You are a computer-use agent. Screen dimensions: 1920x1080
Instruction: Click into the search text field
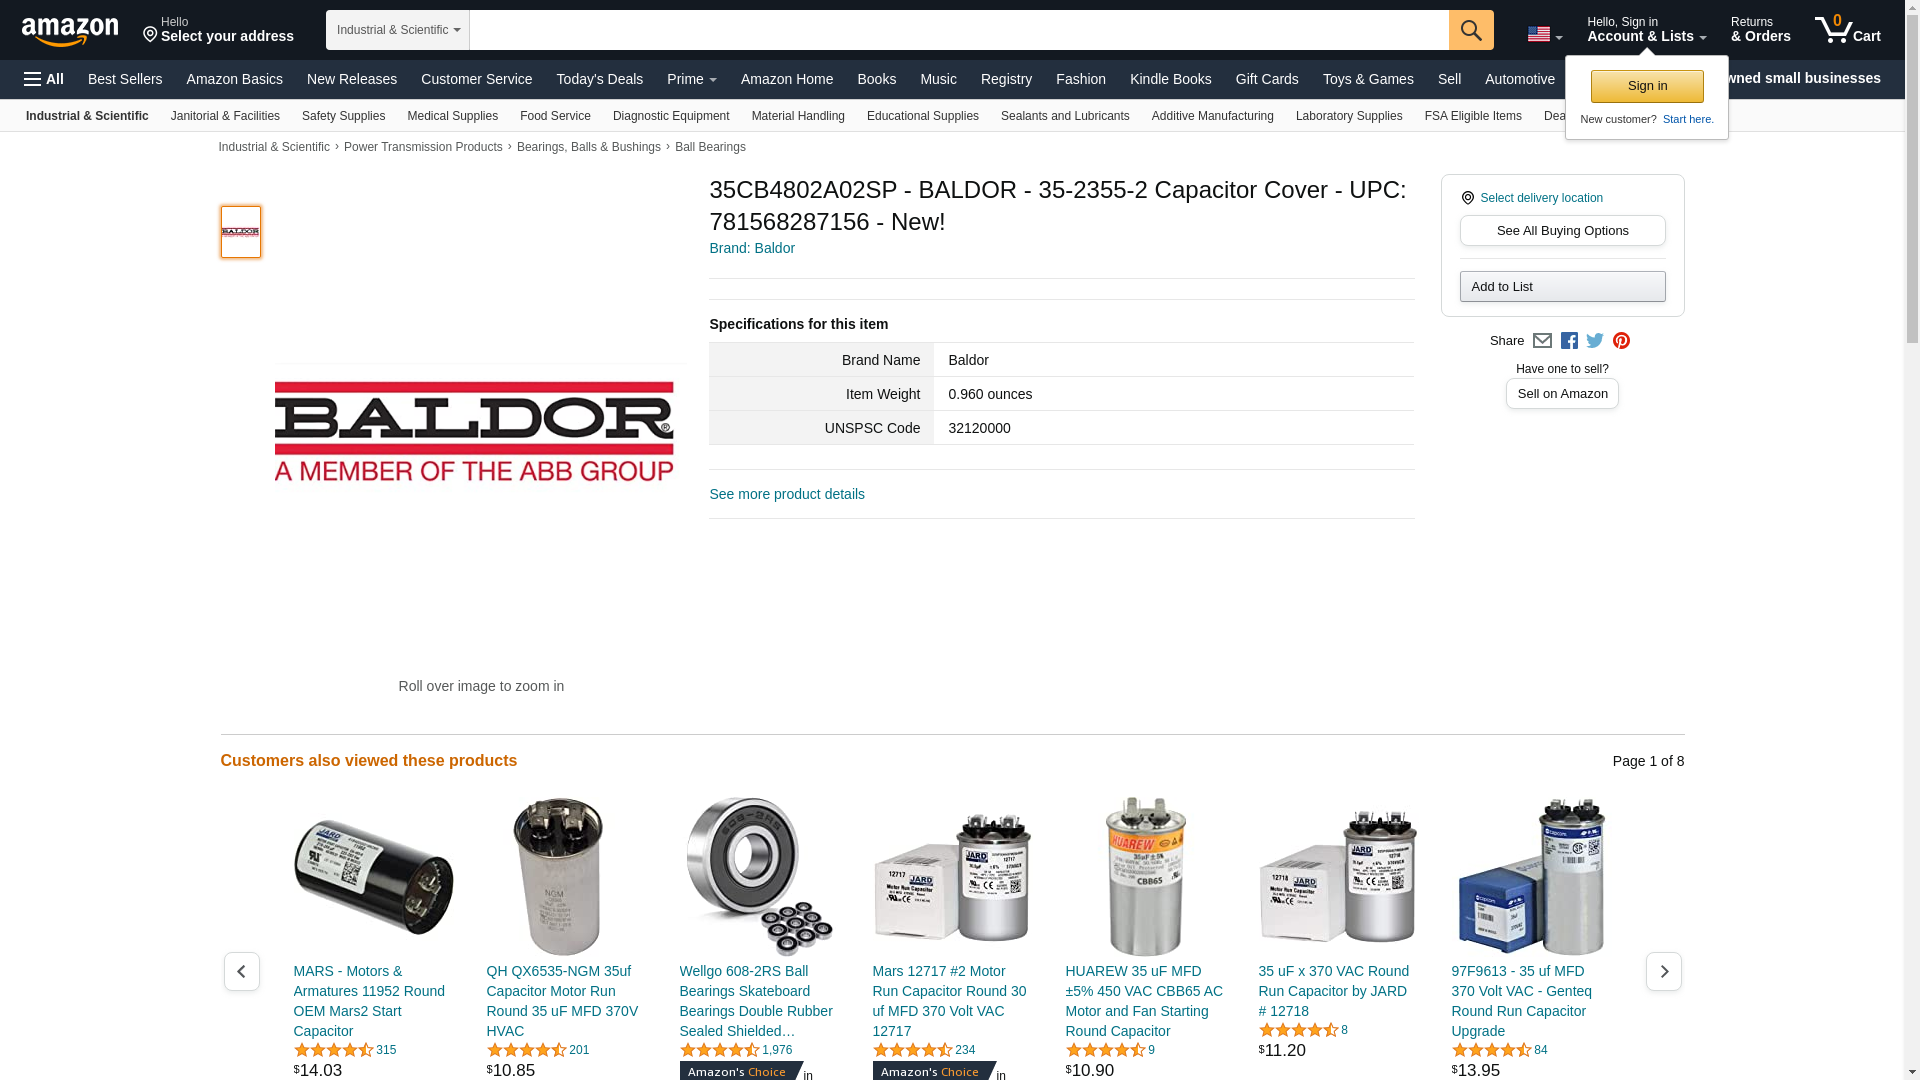[x=959, y=30]
